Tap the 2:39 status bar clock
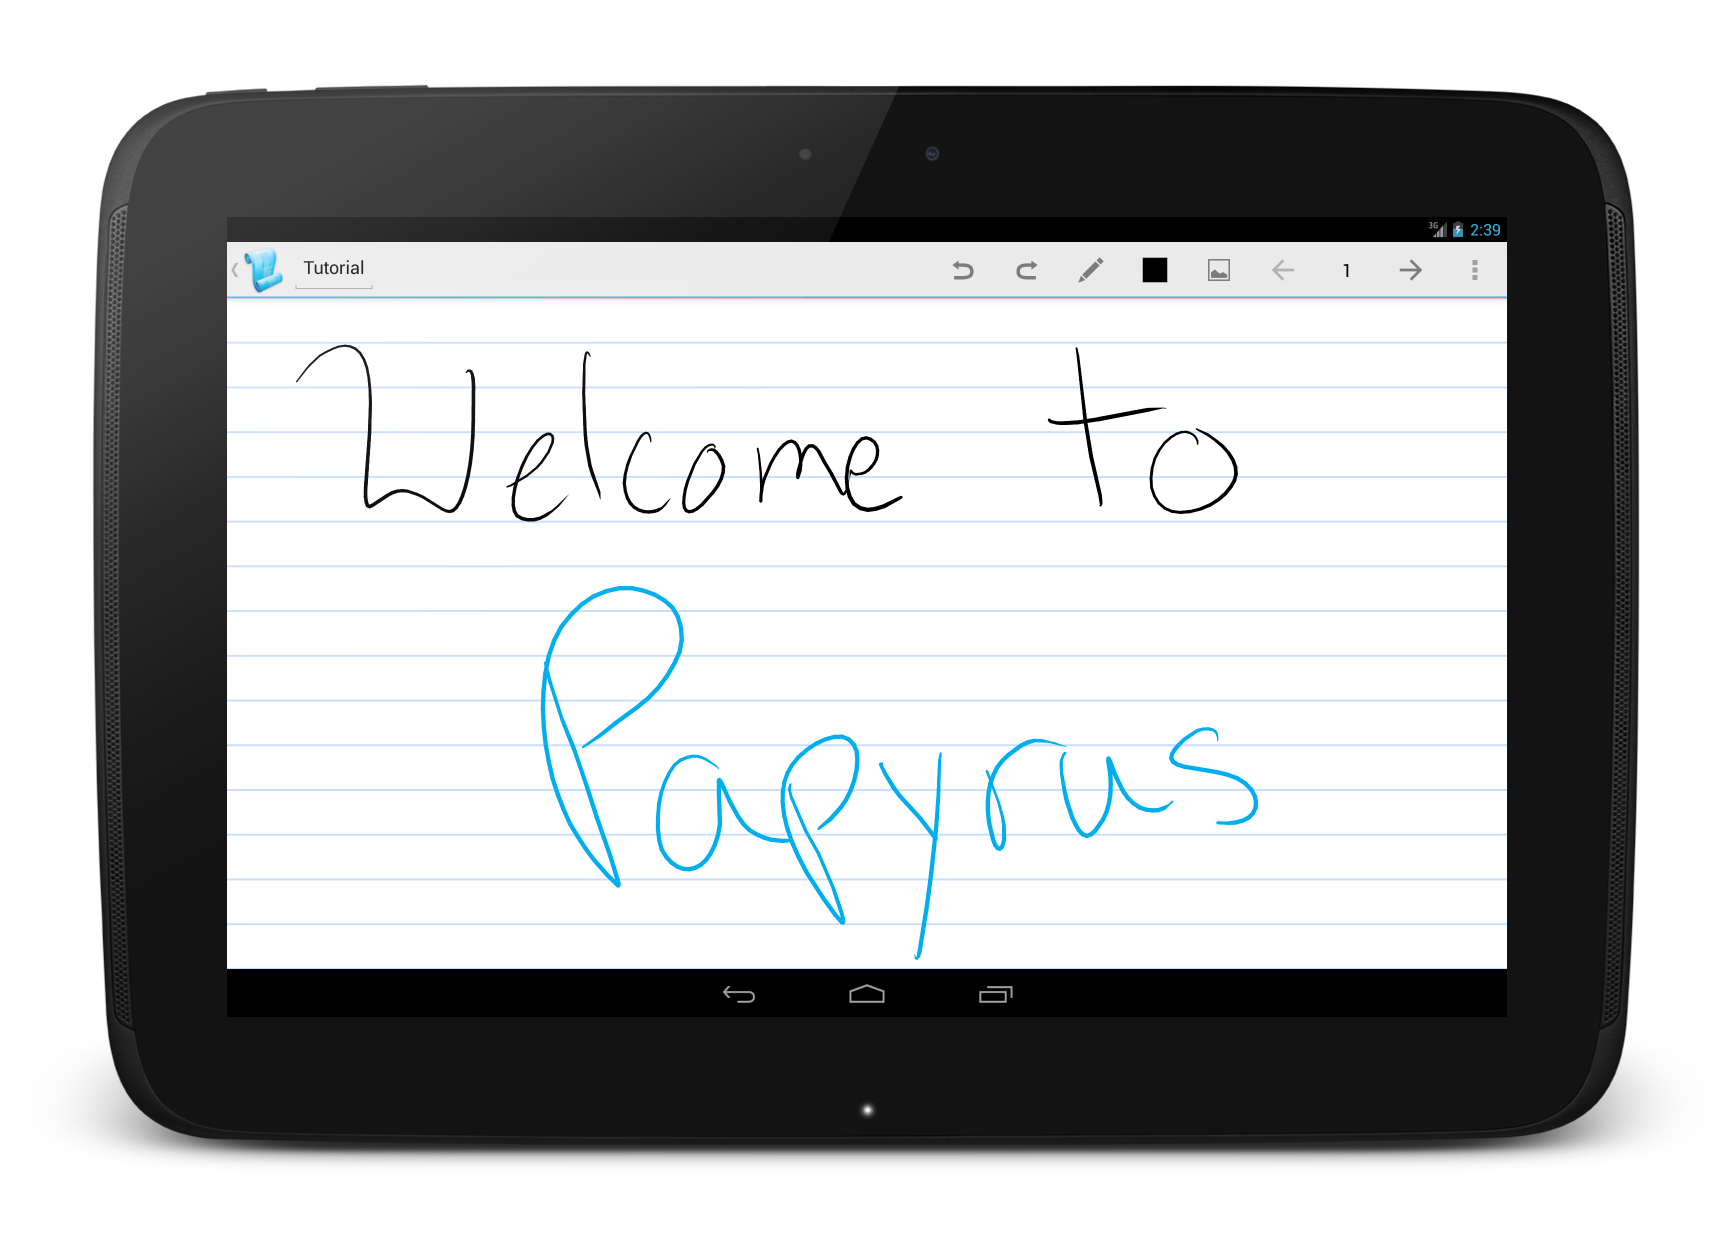 tap(1485, 230)
